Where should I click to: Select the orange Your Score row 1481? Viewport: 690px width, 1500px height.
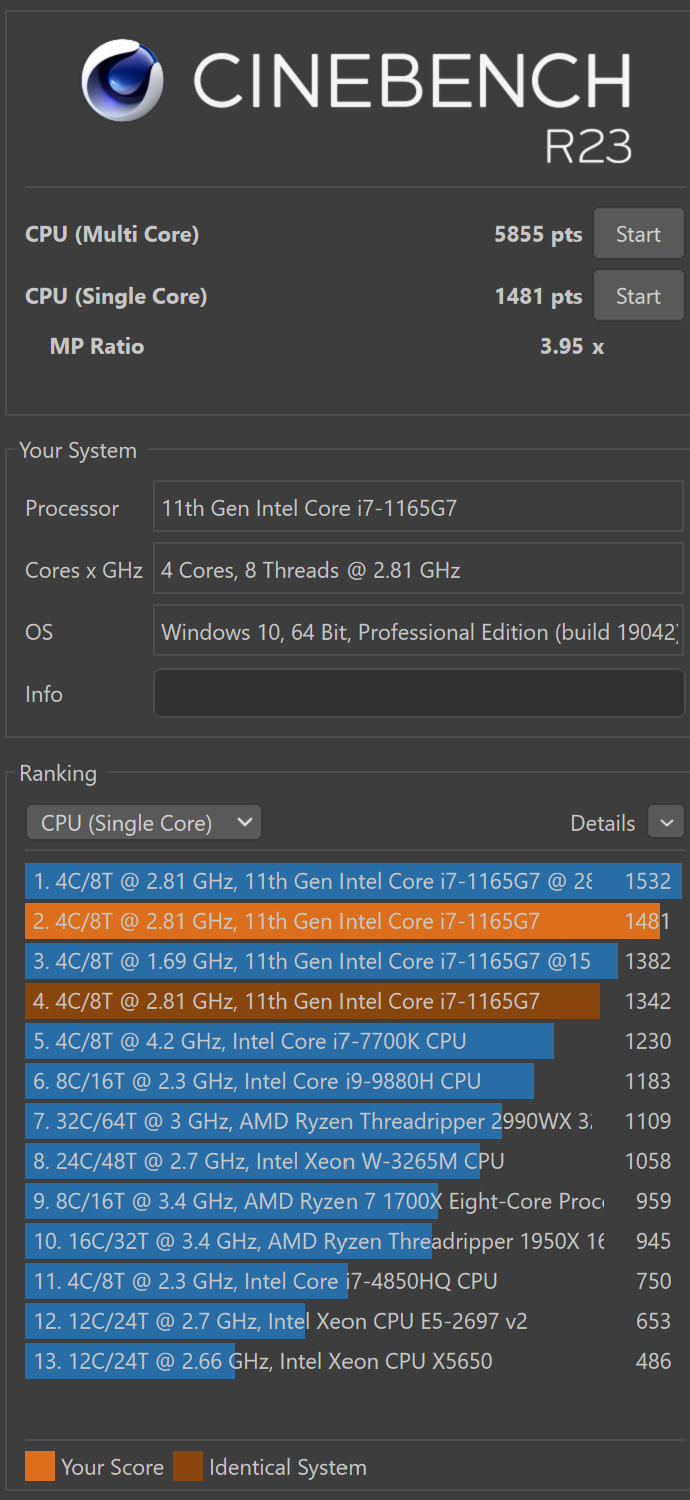[x=340, y=921]
